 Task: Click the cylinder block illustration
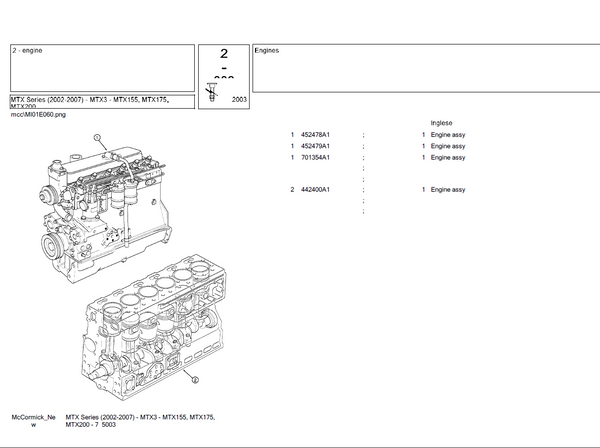click(x=153, y=329)
